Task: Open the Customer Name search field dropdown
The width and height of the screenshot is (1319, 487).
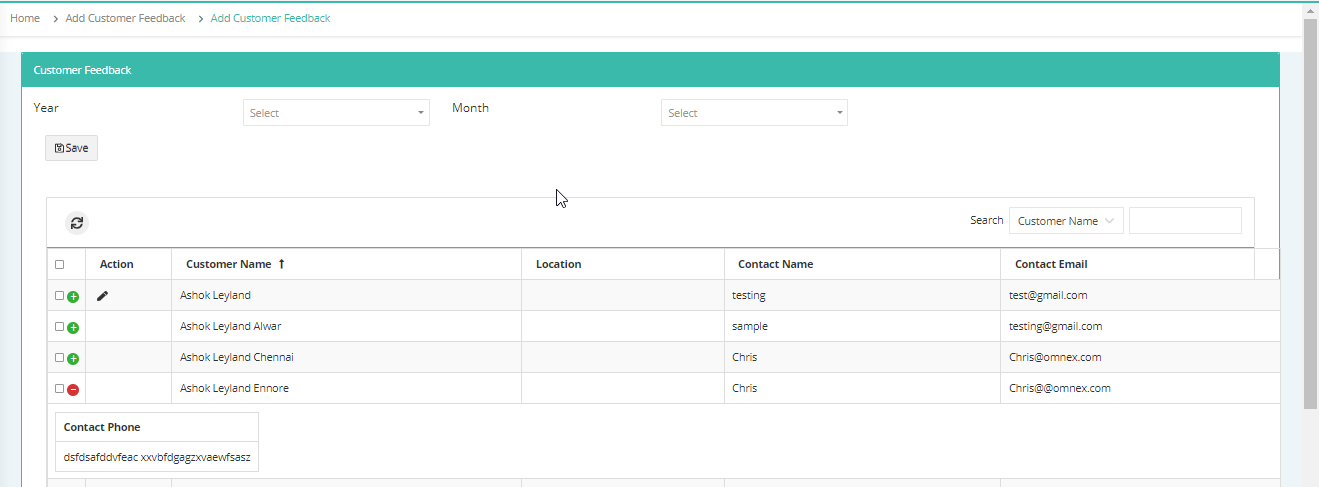Action: click(1066, 221)
